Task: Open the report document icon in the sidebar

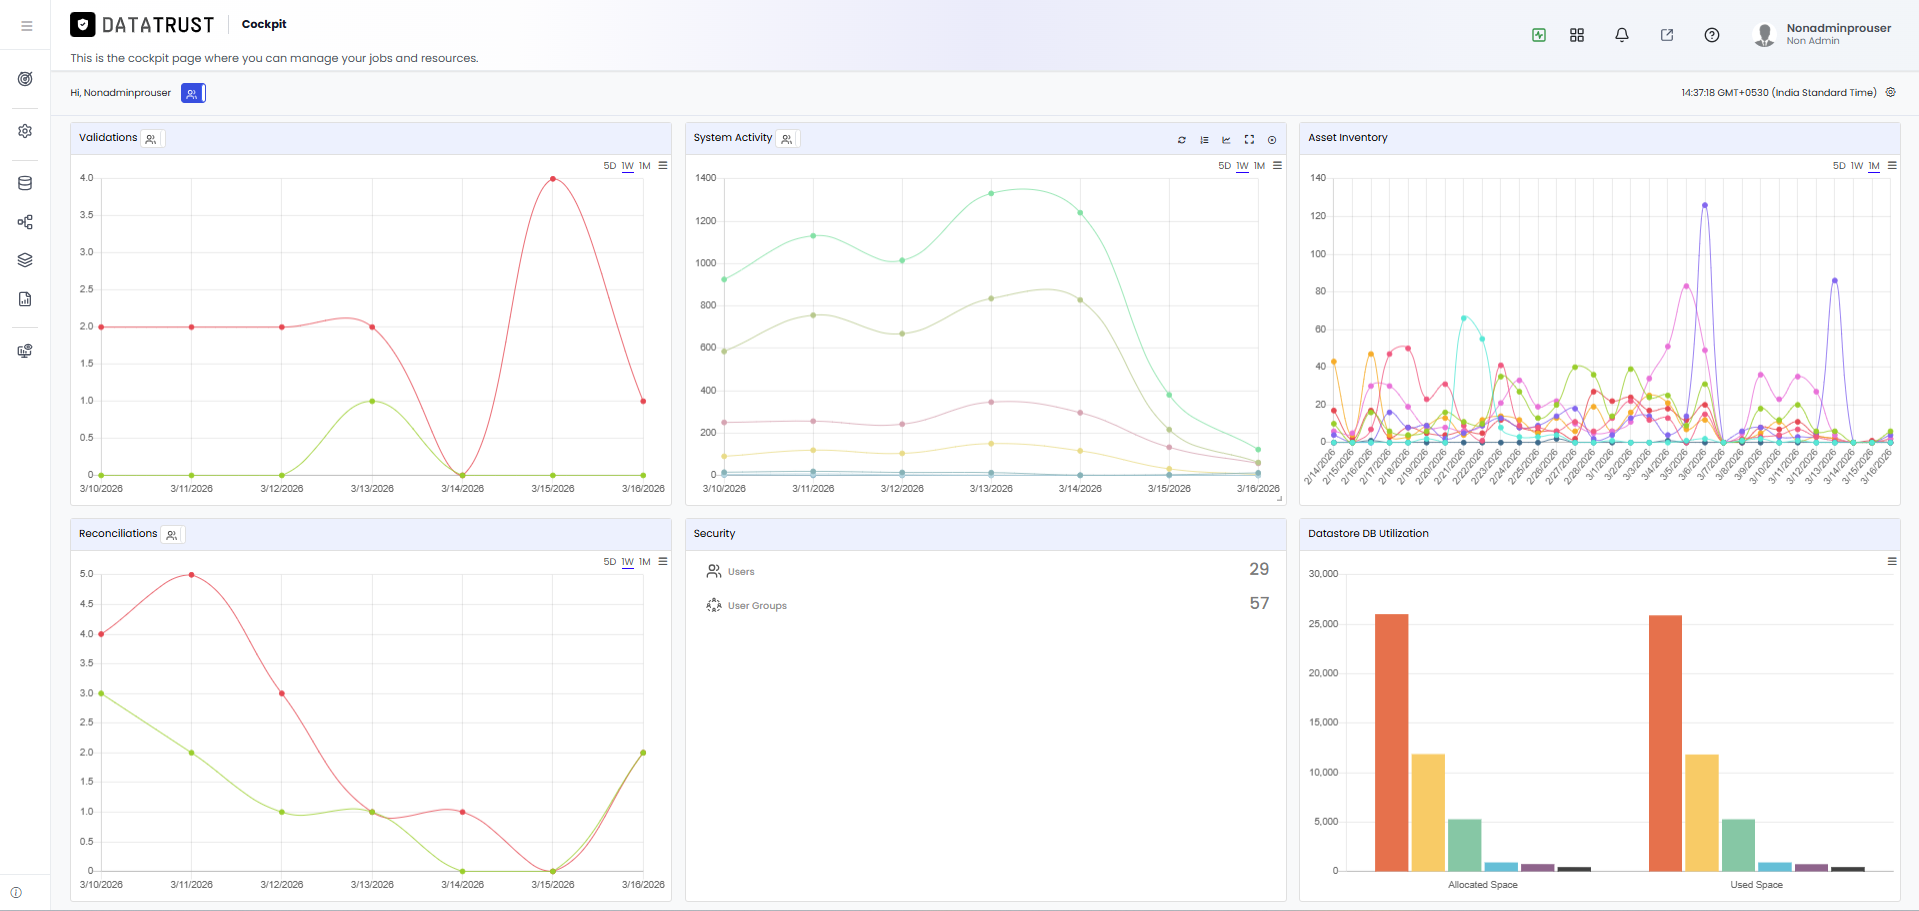Action: (x=25, y=299)
